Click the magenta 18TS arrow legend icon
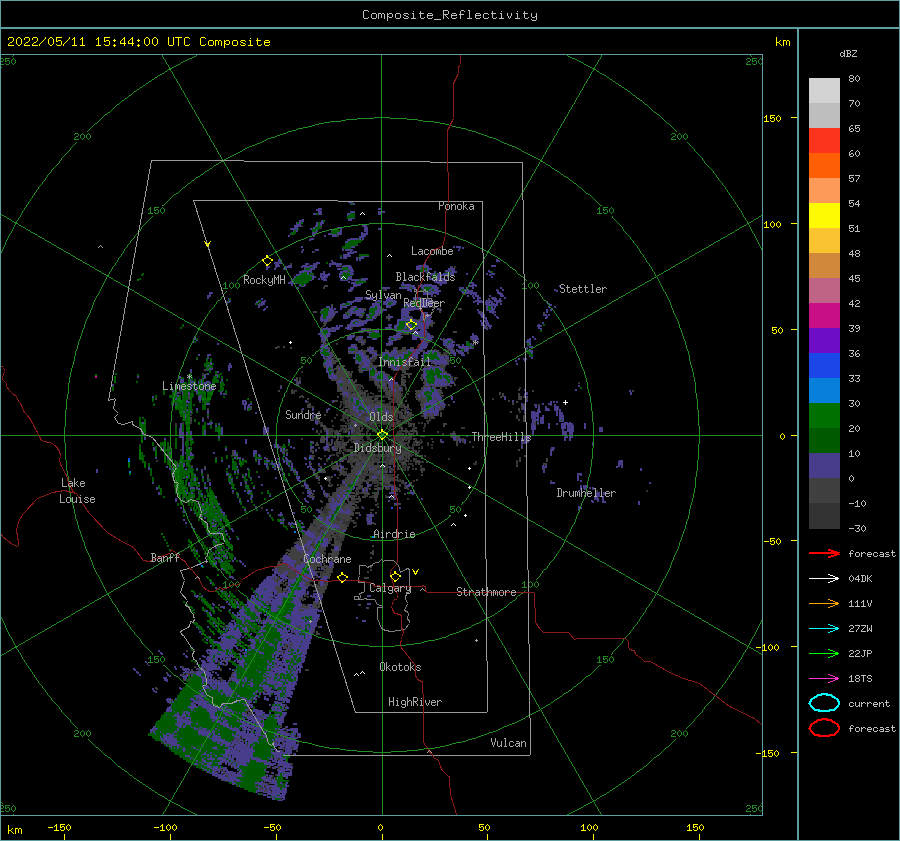This screenshot has width=900, height=841. pos(824,678)
